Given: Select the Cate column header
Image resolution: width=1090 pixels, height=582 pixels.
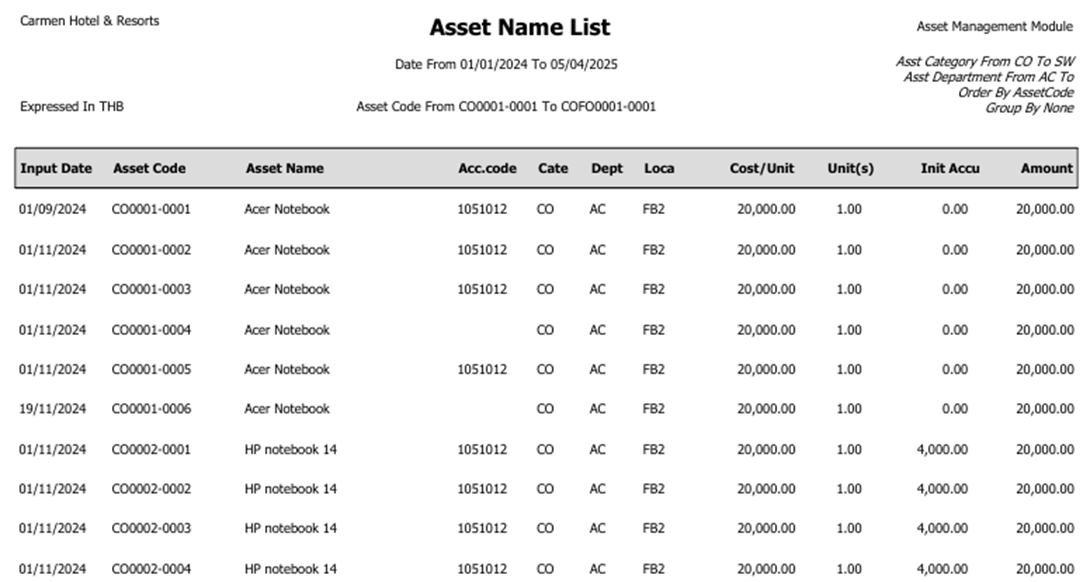Looking at the screenshot, I should pos(552,169).
